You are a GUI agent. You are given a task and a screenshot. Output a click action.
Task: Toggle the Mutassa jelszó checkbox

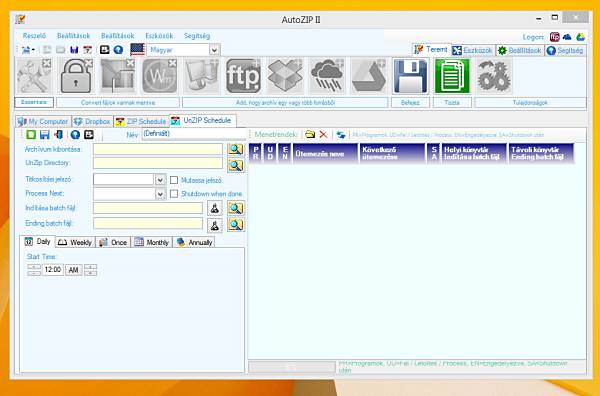pos(174,180)
